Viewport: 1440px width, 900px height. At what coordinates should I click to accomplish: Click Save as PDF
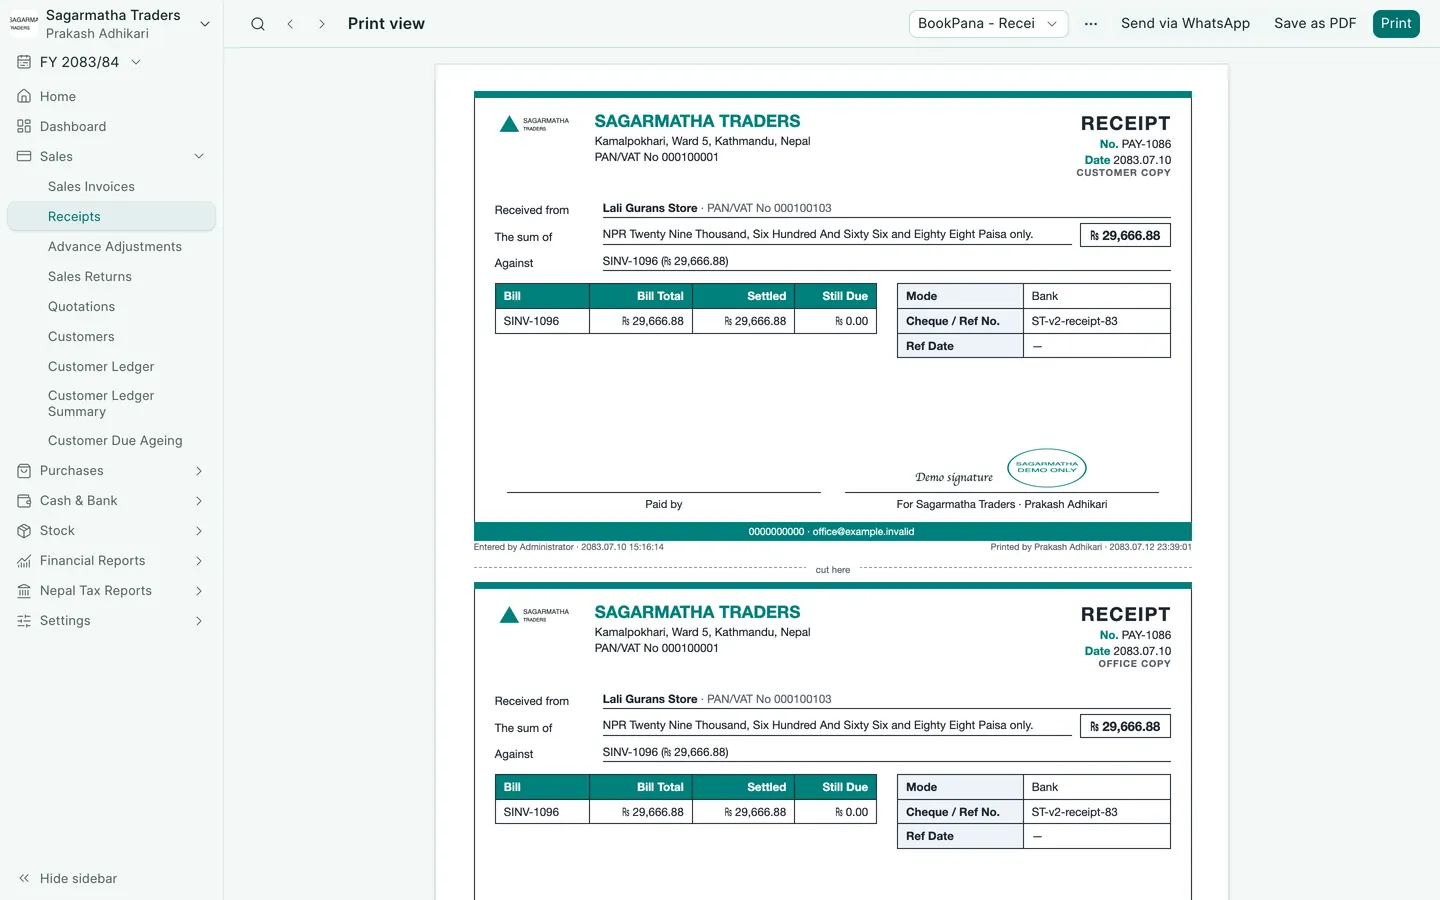click(x=1315, y=24)
